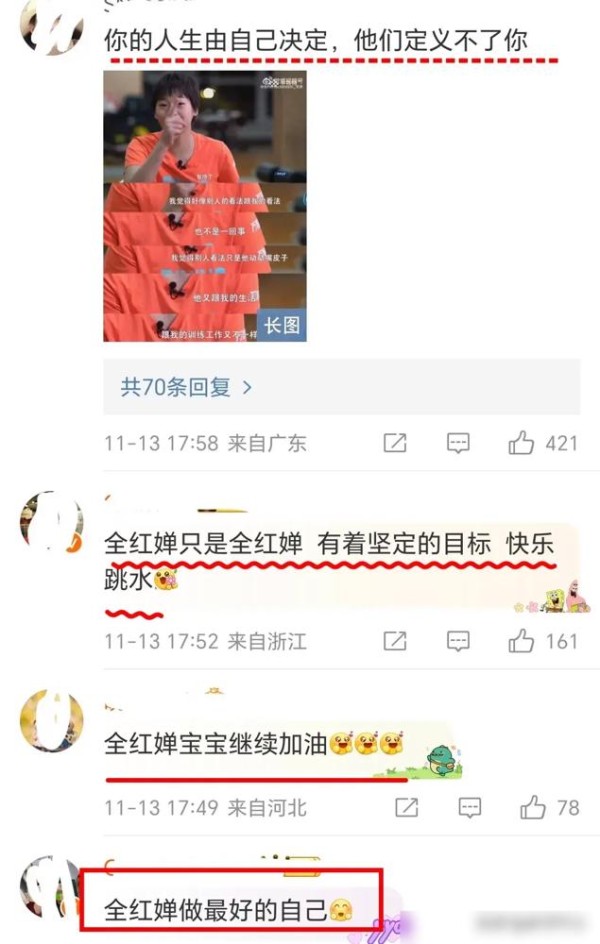Like the Hebei comment with 78 likes

533,807
